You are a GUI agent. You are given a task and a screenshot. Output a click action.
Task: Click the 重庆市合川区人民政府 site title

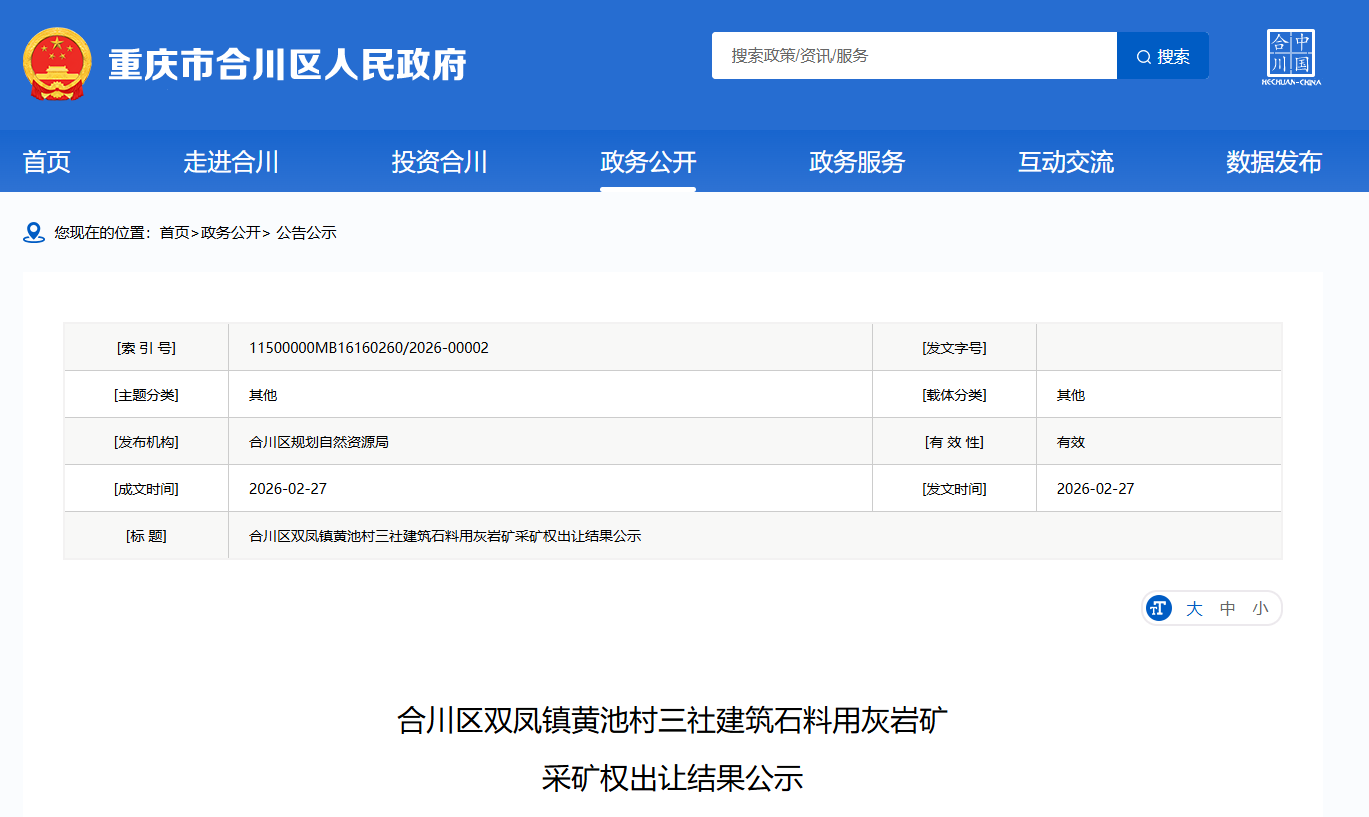point(287,65)
